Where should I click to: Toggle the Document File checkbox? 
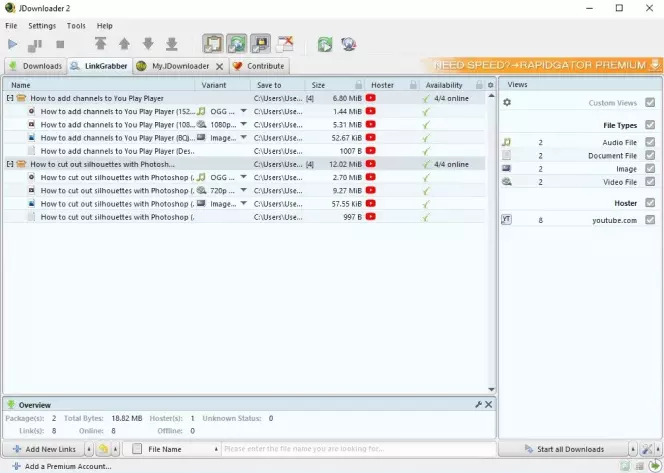coord(650,155)
